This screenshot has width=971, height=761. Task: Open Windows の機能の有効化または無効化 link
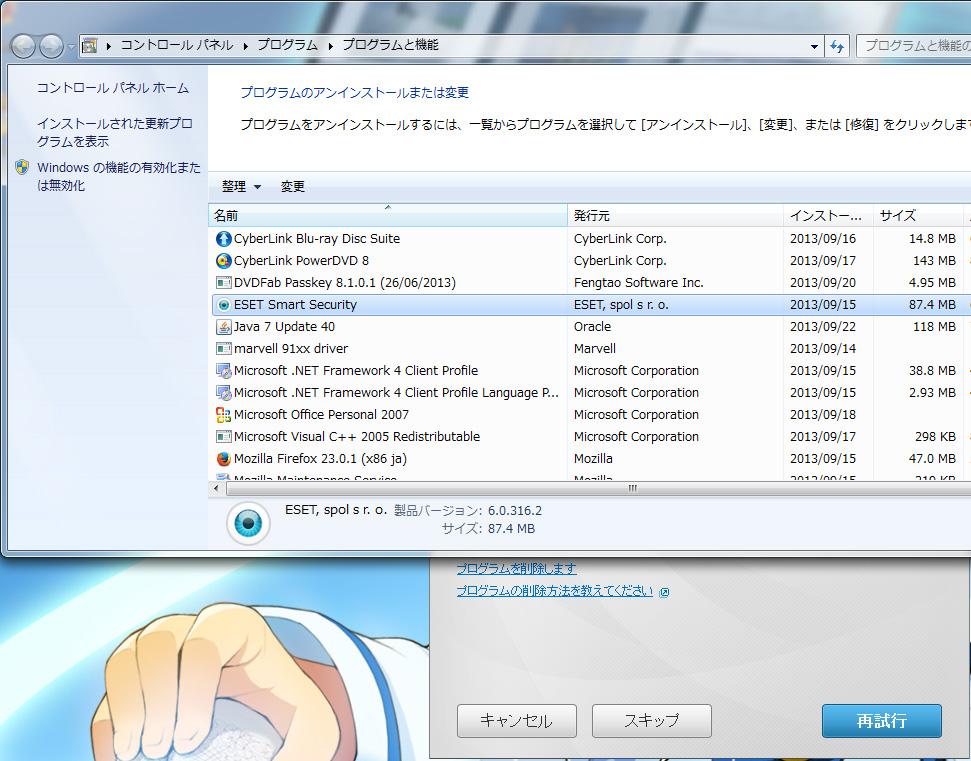(x=119, y=176)
